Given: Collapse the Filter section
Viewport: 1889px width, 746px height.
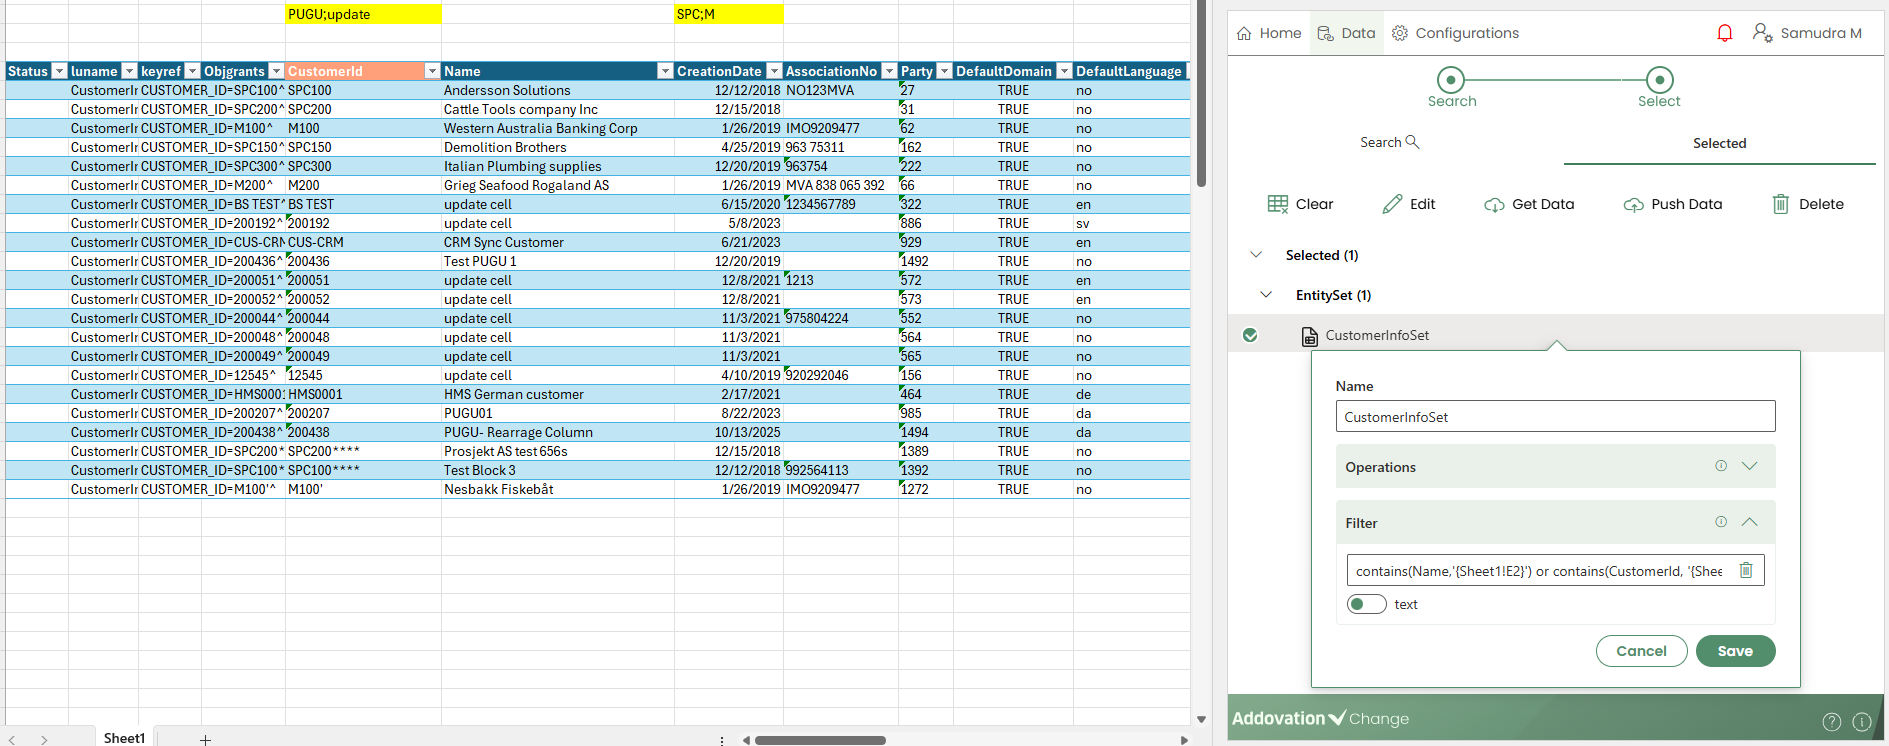Looking at the screenshot, I should [x=1749, y=522].
